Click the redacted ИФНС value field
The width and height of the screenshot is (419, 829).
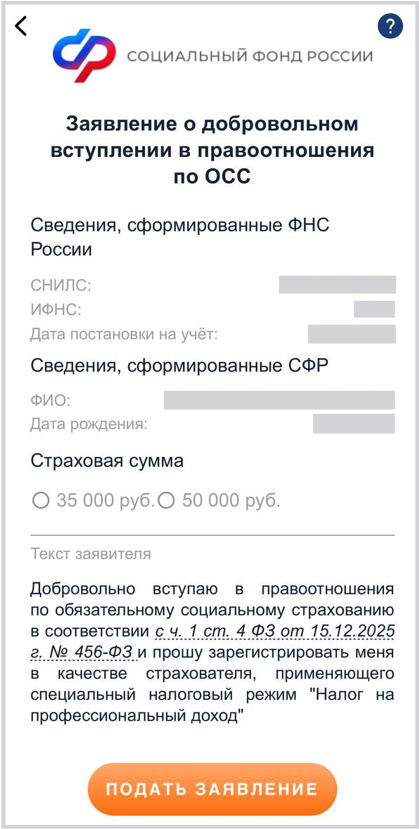(x=374, y=309)
